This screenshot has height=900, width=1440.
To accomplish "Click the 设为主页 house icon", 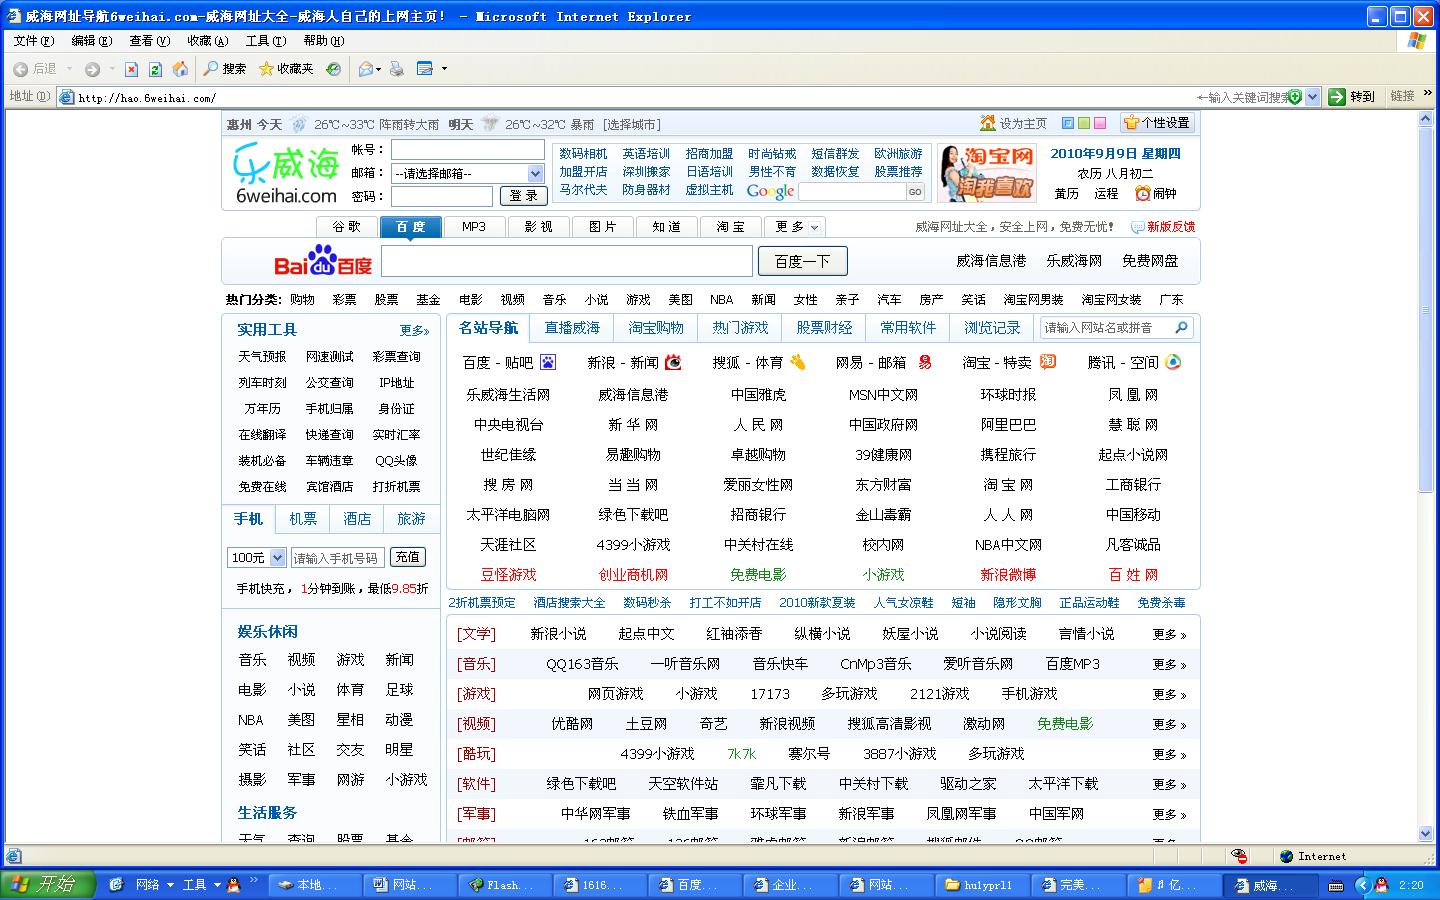I will [988, 123].
